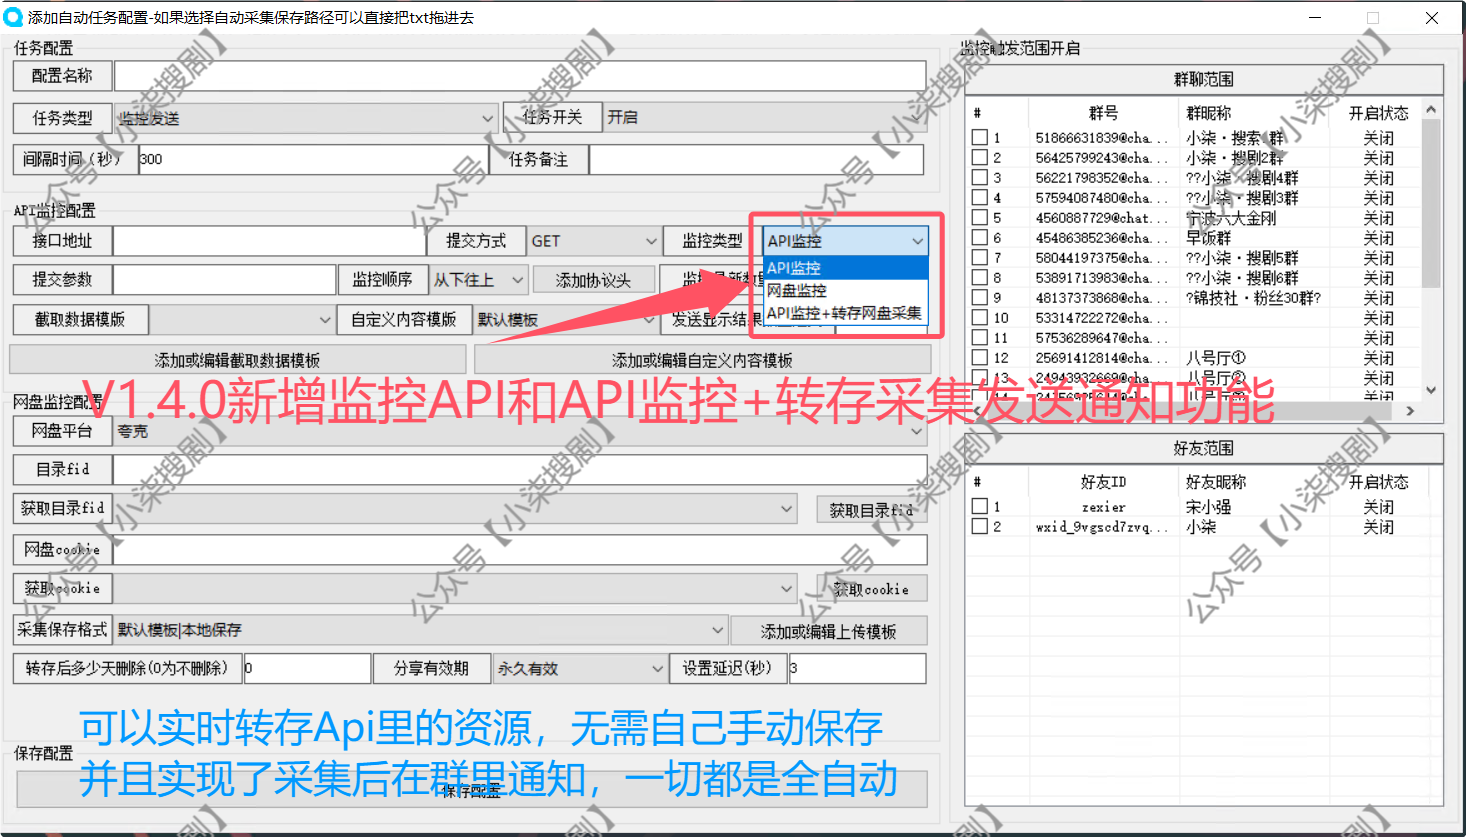Click the 网盘cookie input field

520,549
